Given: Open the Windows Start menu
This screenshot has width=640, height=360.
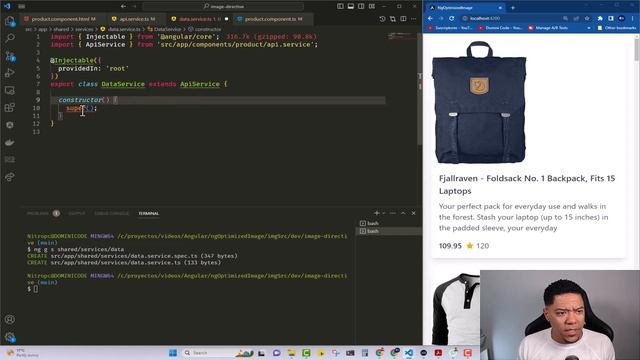Looking at the screenshot, I should (x=173, y=353).
